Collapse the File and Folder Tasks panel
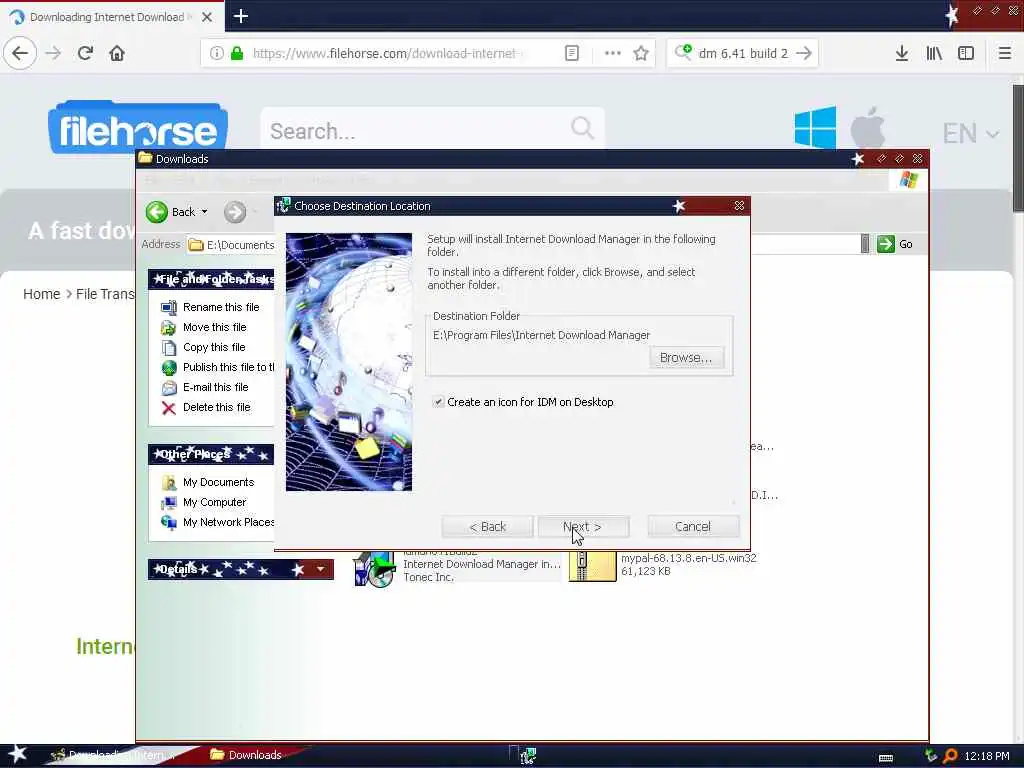 [211, 279]
